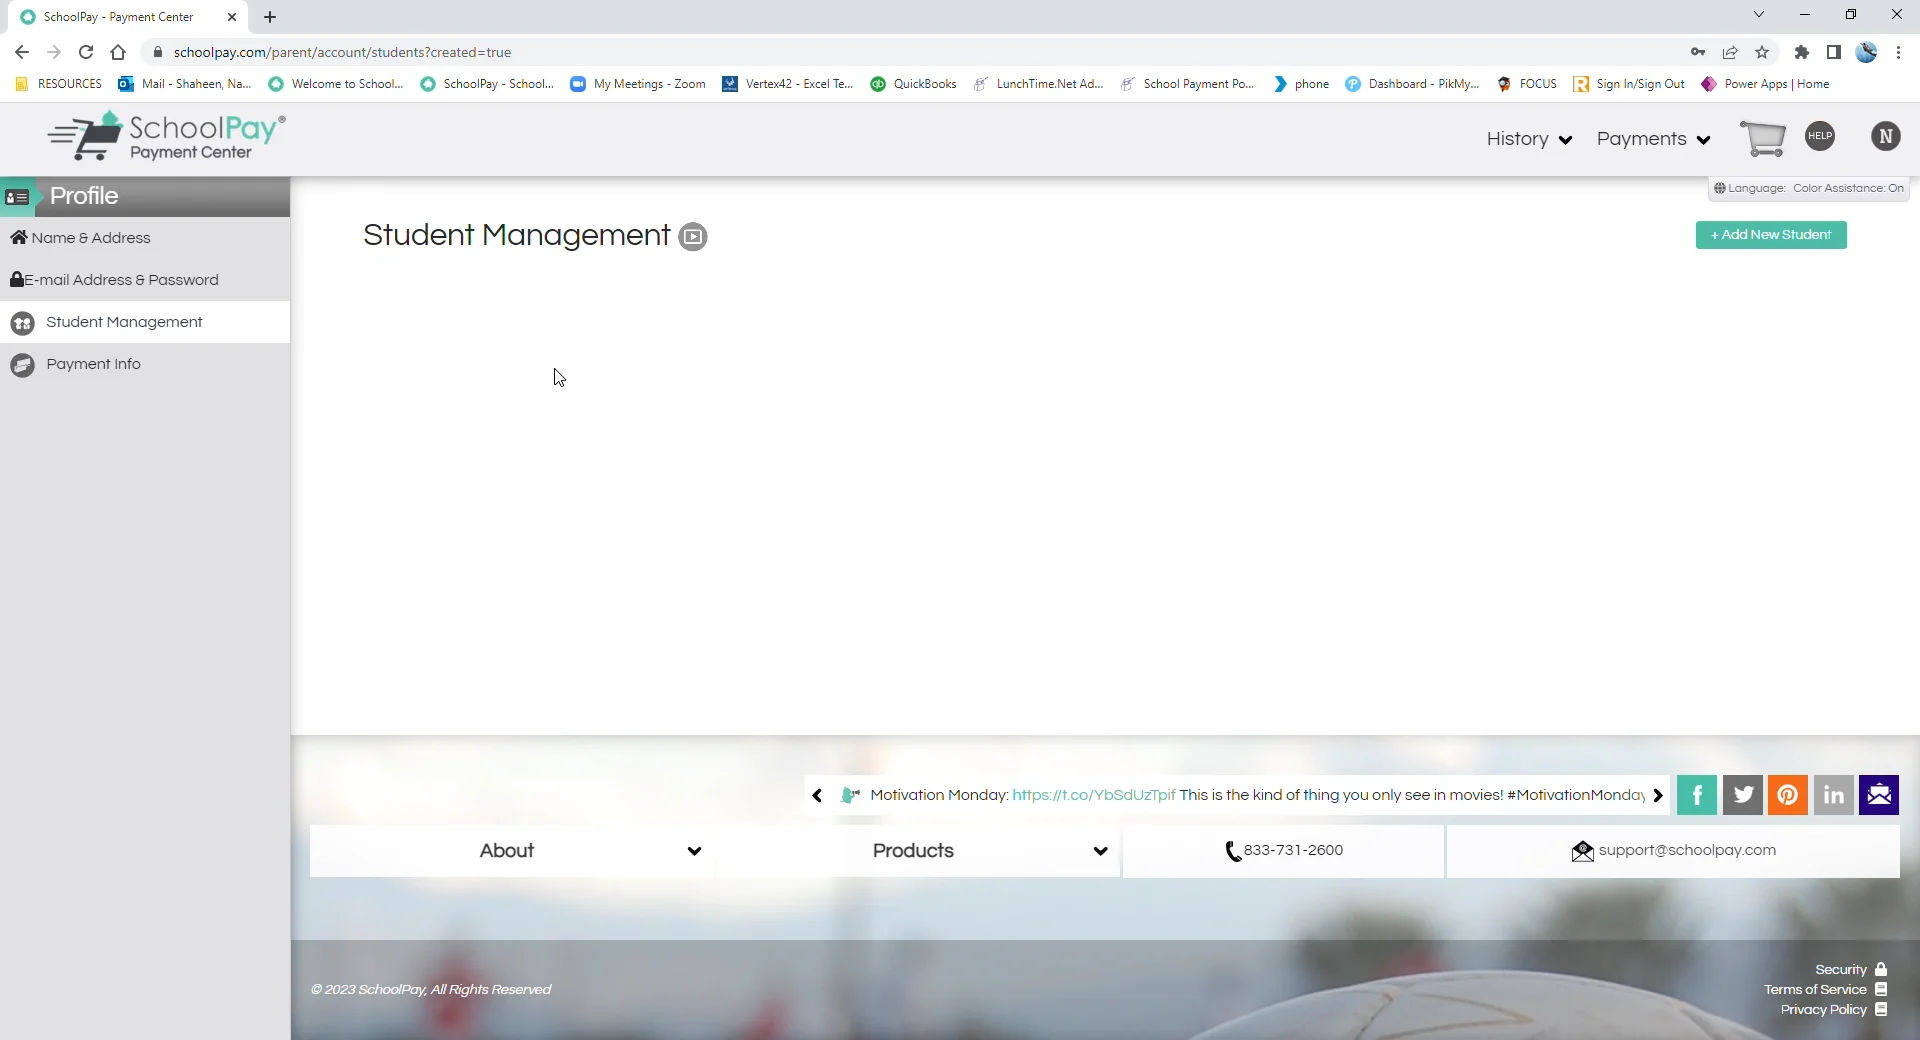Expand the Products footer section

pos(917,851)
